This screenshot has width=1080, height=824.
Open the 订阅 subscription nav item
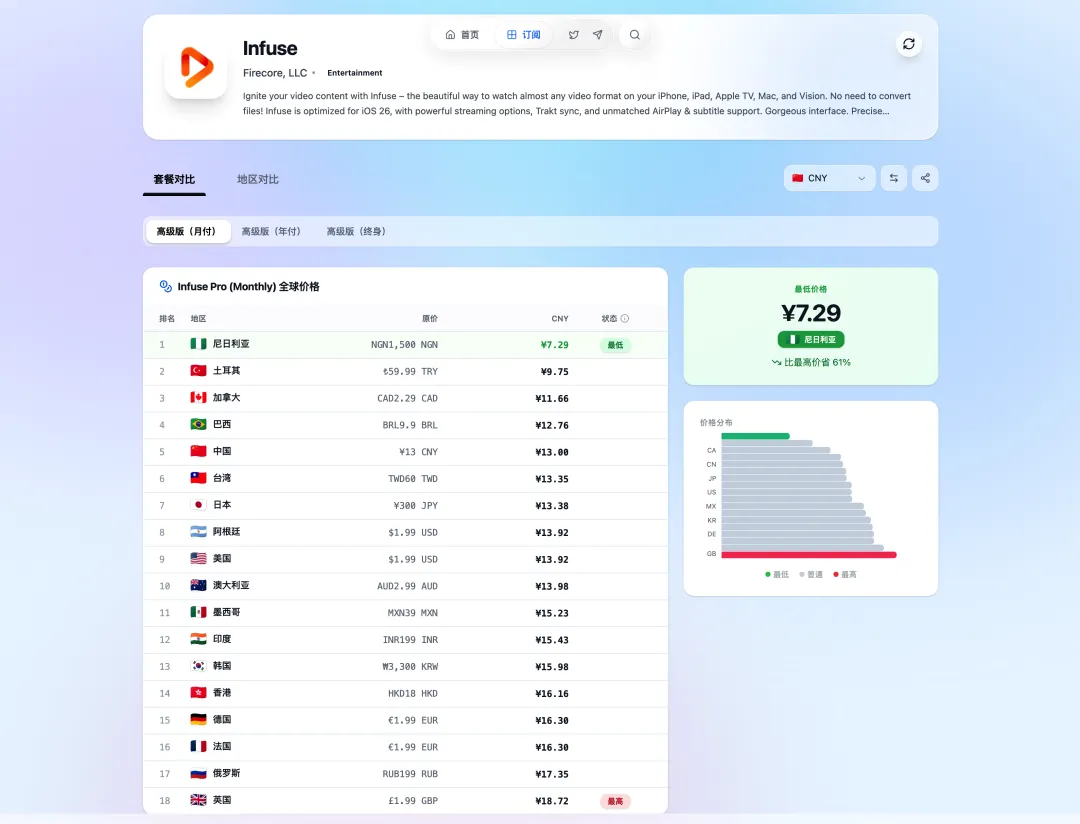click(x=523, y=34)
